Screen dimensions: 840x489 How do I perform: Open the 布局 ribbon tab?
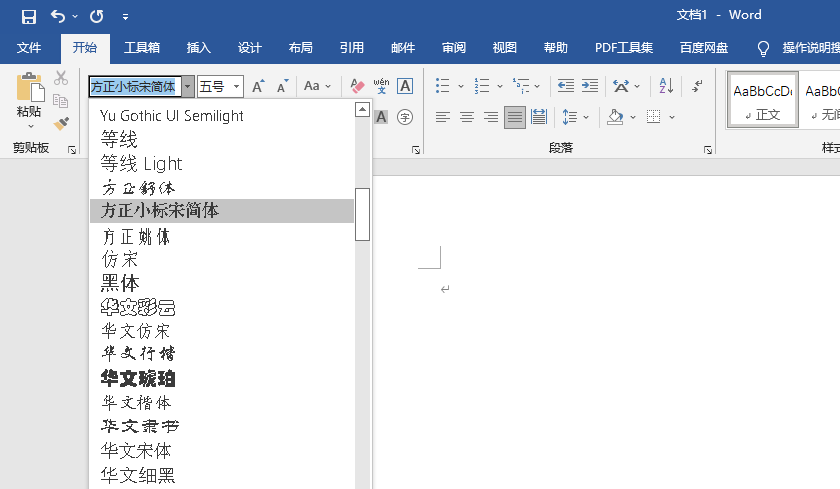[301, 48]
